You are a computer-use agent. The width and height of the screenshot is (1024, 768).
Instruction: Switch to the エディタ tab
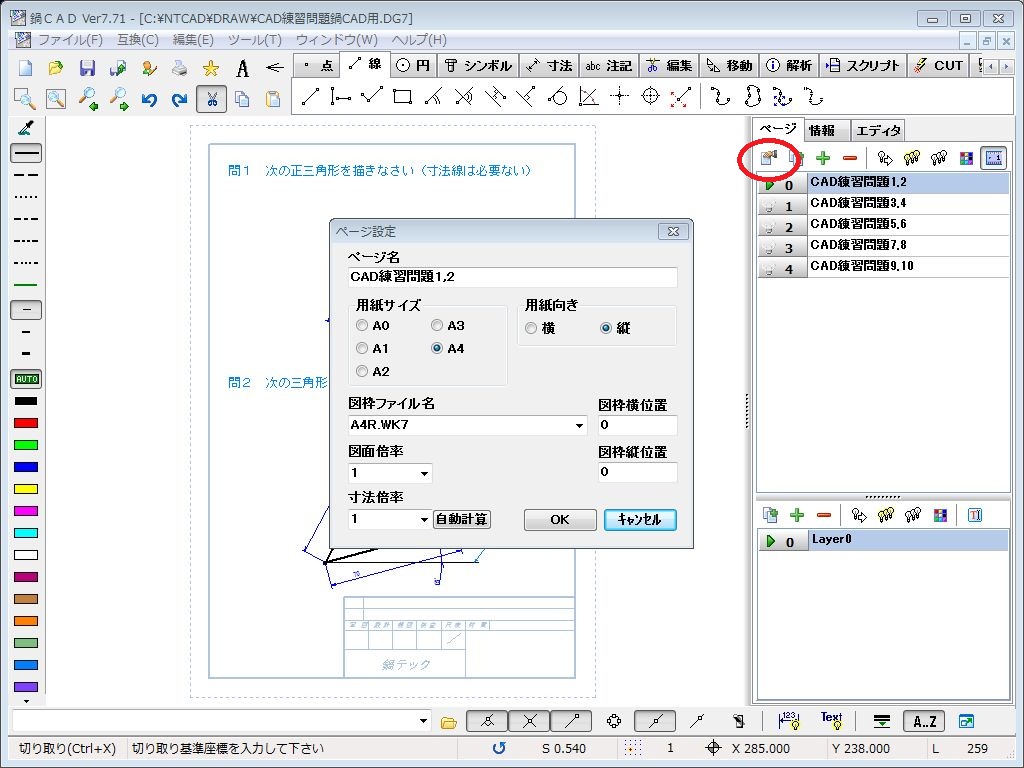[878, 131]
